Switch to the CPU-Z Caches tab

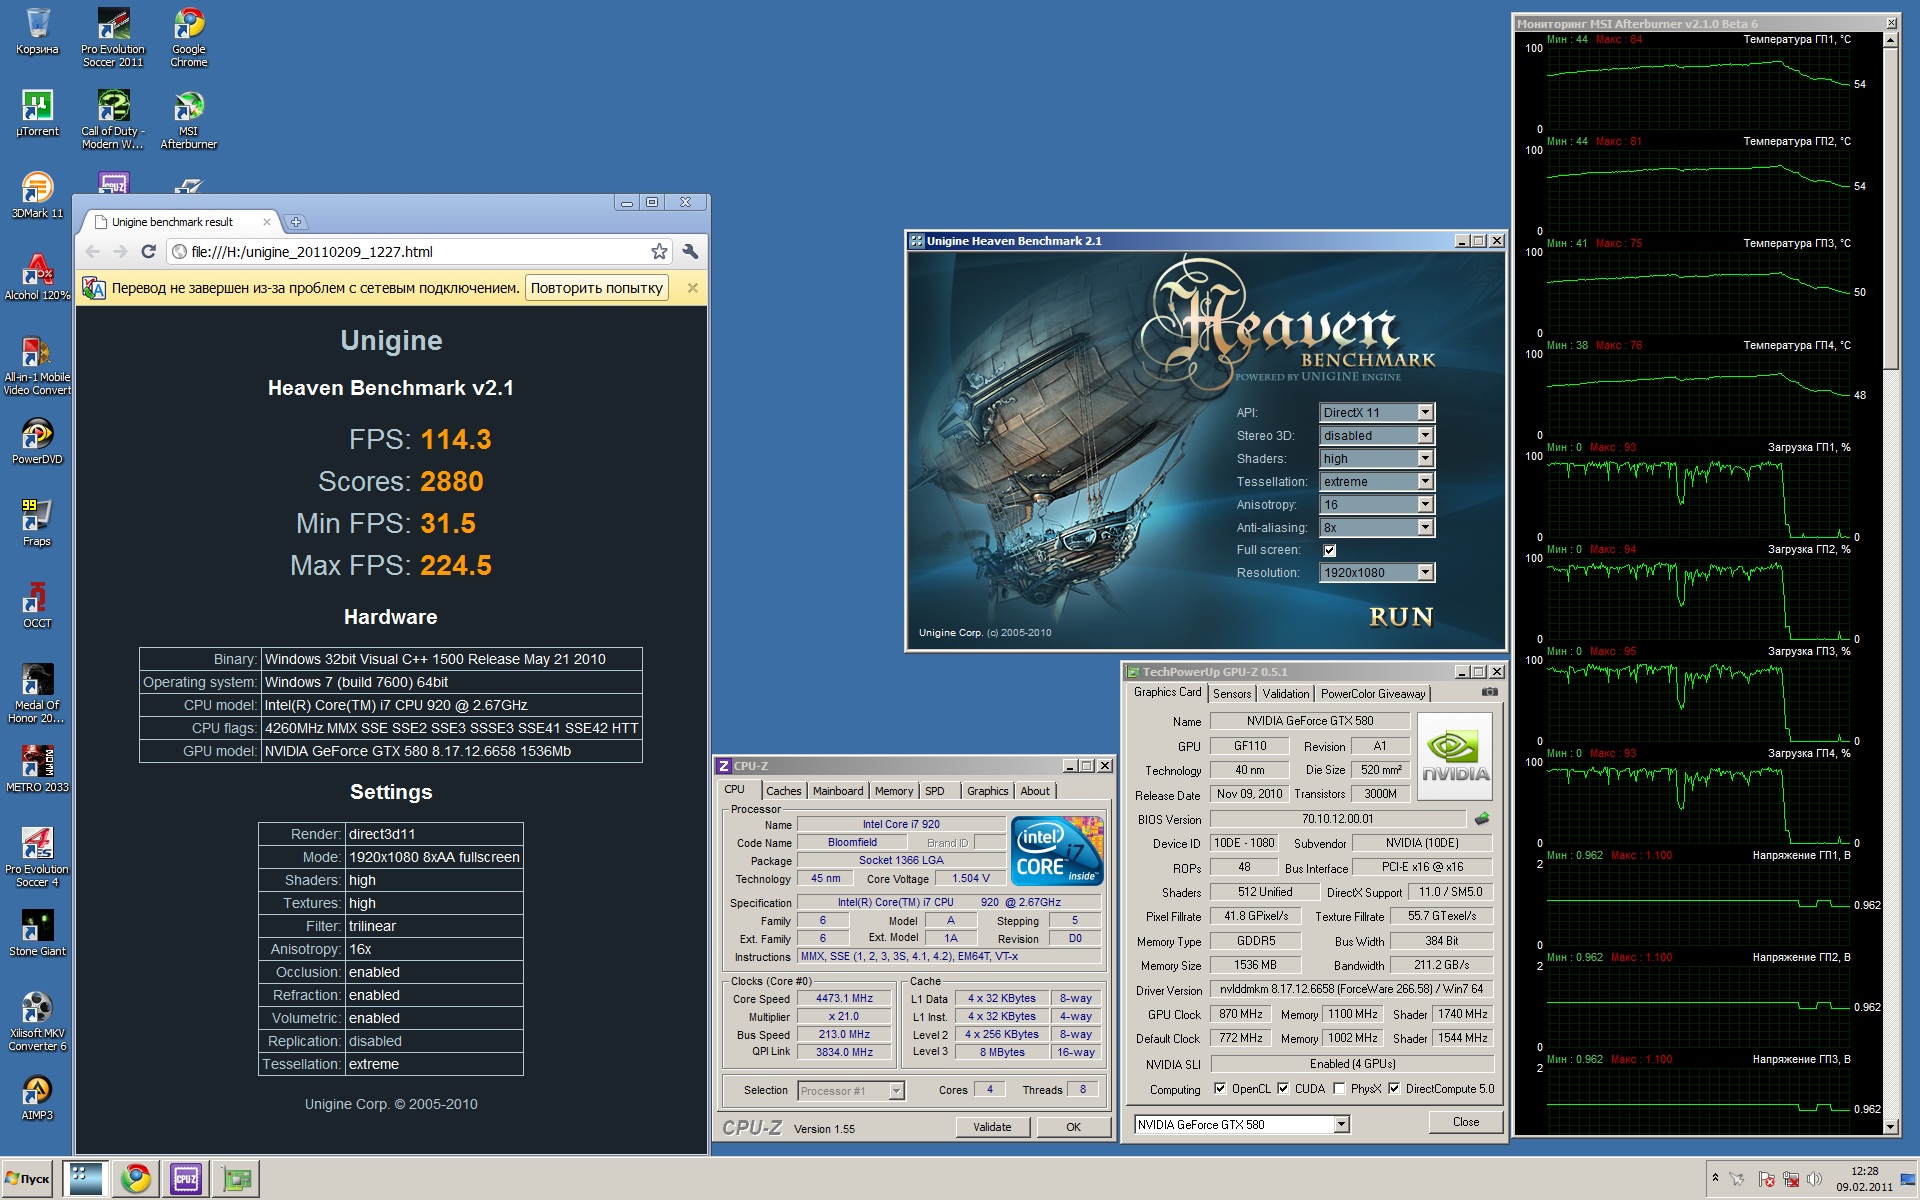tap(783, 791)
